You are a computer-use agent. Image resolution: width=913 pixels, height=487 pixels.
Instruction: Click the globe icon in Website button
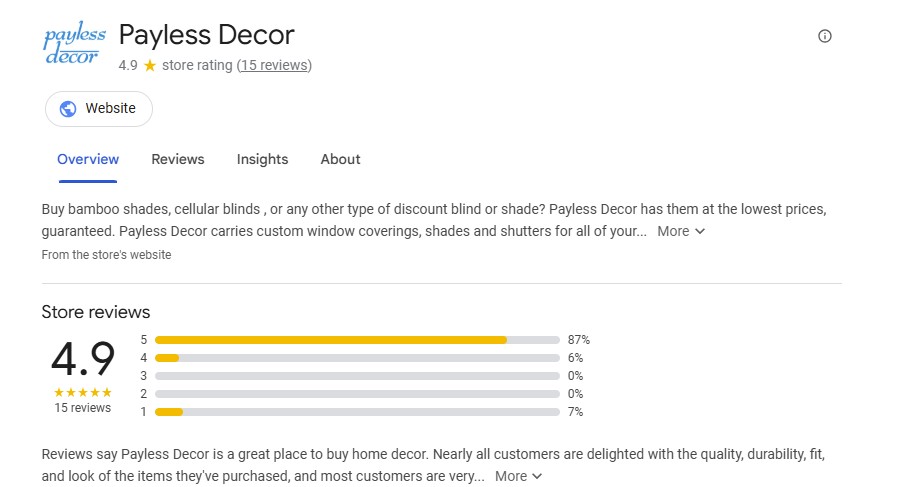click(x=68, y=109)
